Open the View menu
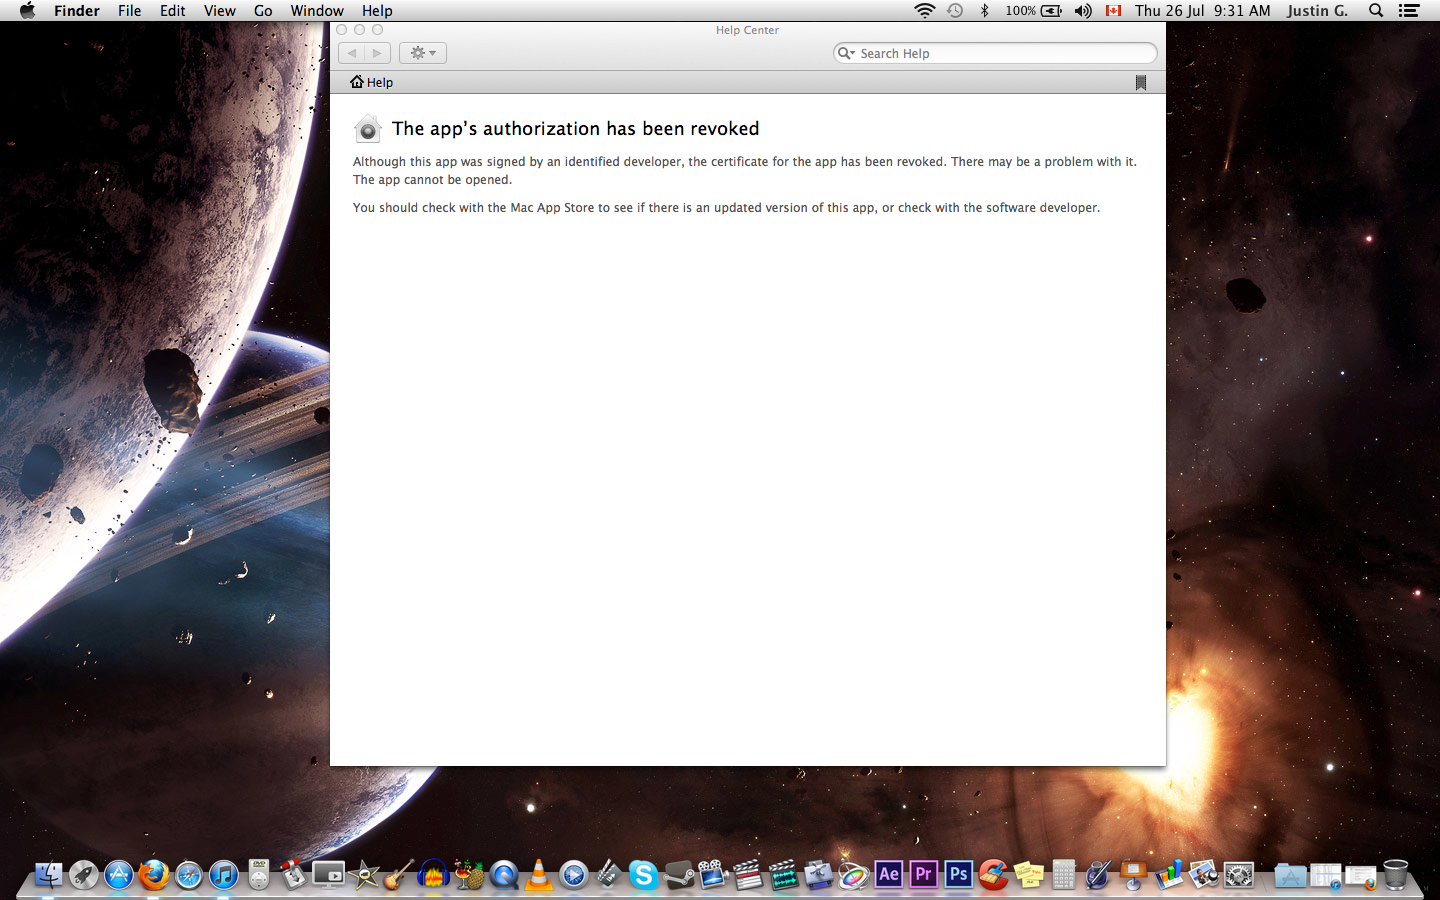The height and width of the screenshot is (900, 1440). (220, 10)
